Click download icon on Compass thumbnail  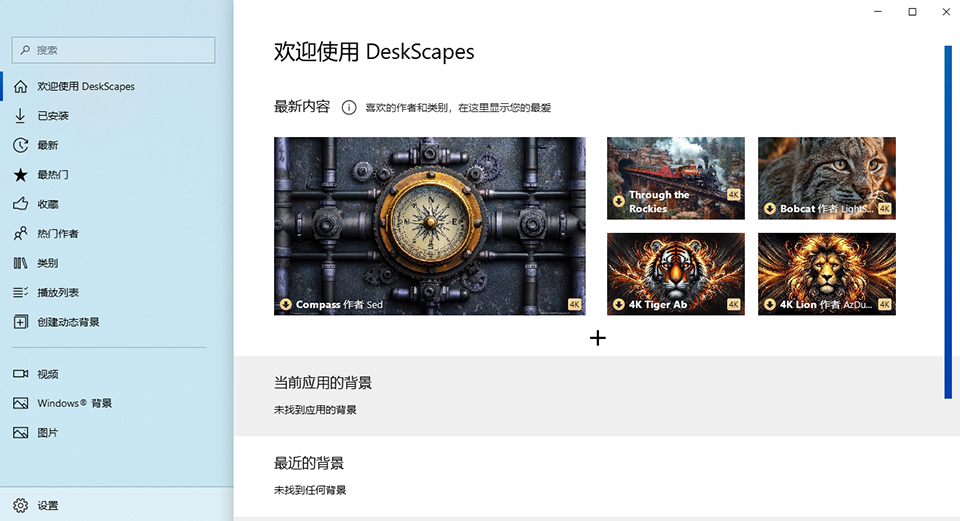point(285,304)
